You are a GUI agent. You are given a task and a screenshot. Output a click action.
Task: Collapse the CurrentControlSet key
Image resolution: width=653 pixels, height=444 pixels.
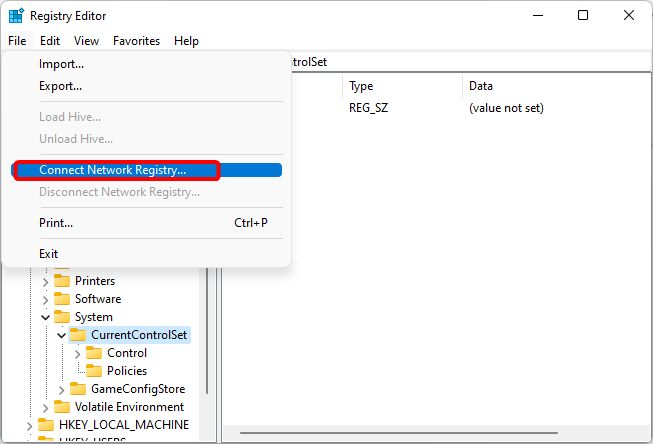tap(62, 335)
